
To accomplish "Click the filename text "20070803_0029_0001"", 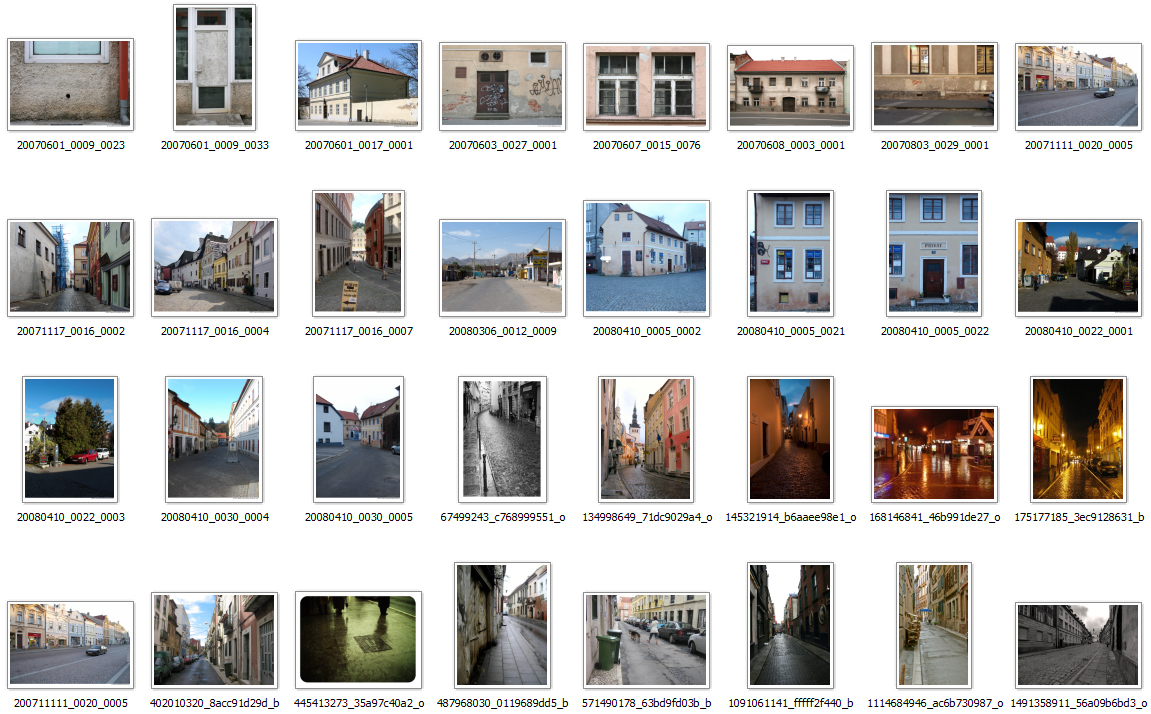I will point(934,145).
